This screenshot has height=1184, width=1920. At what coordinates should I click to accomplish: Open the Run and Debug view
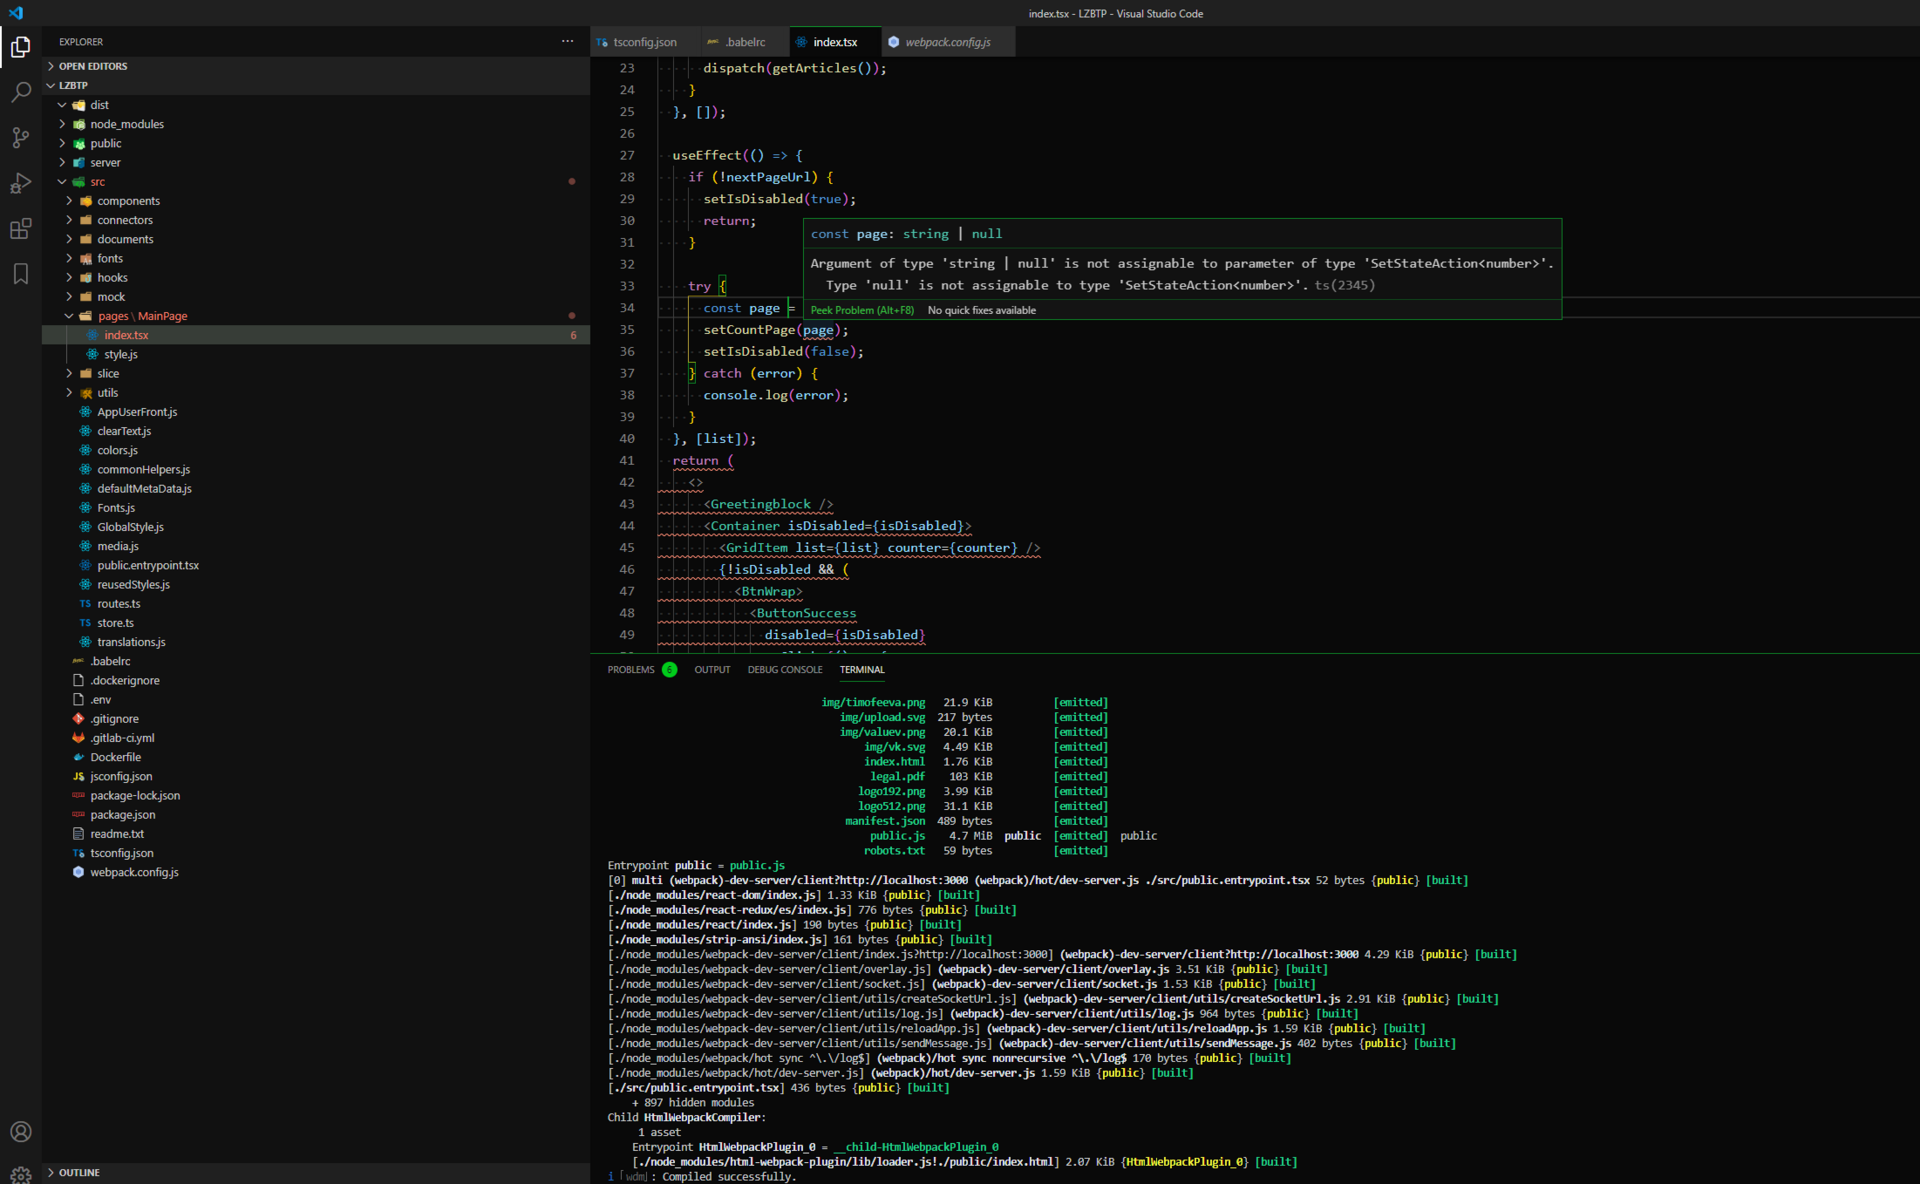20,183
